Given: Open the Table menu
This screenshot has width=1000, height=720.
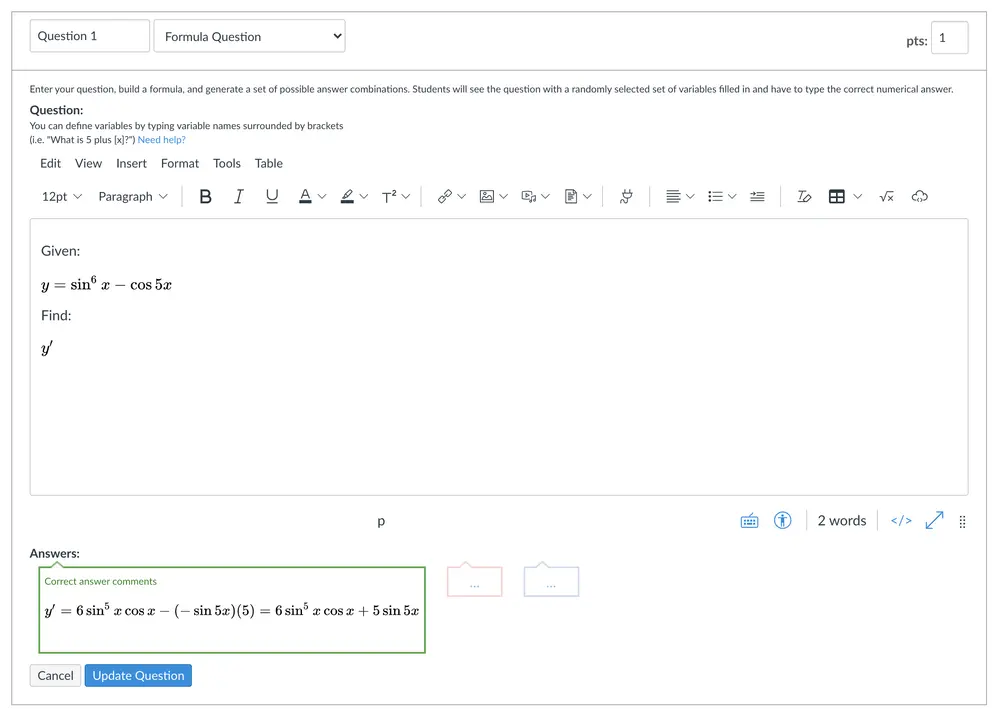Looking at the screenshot, I should (268, 163).
